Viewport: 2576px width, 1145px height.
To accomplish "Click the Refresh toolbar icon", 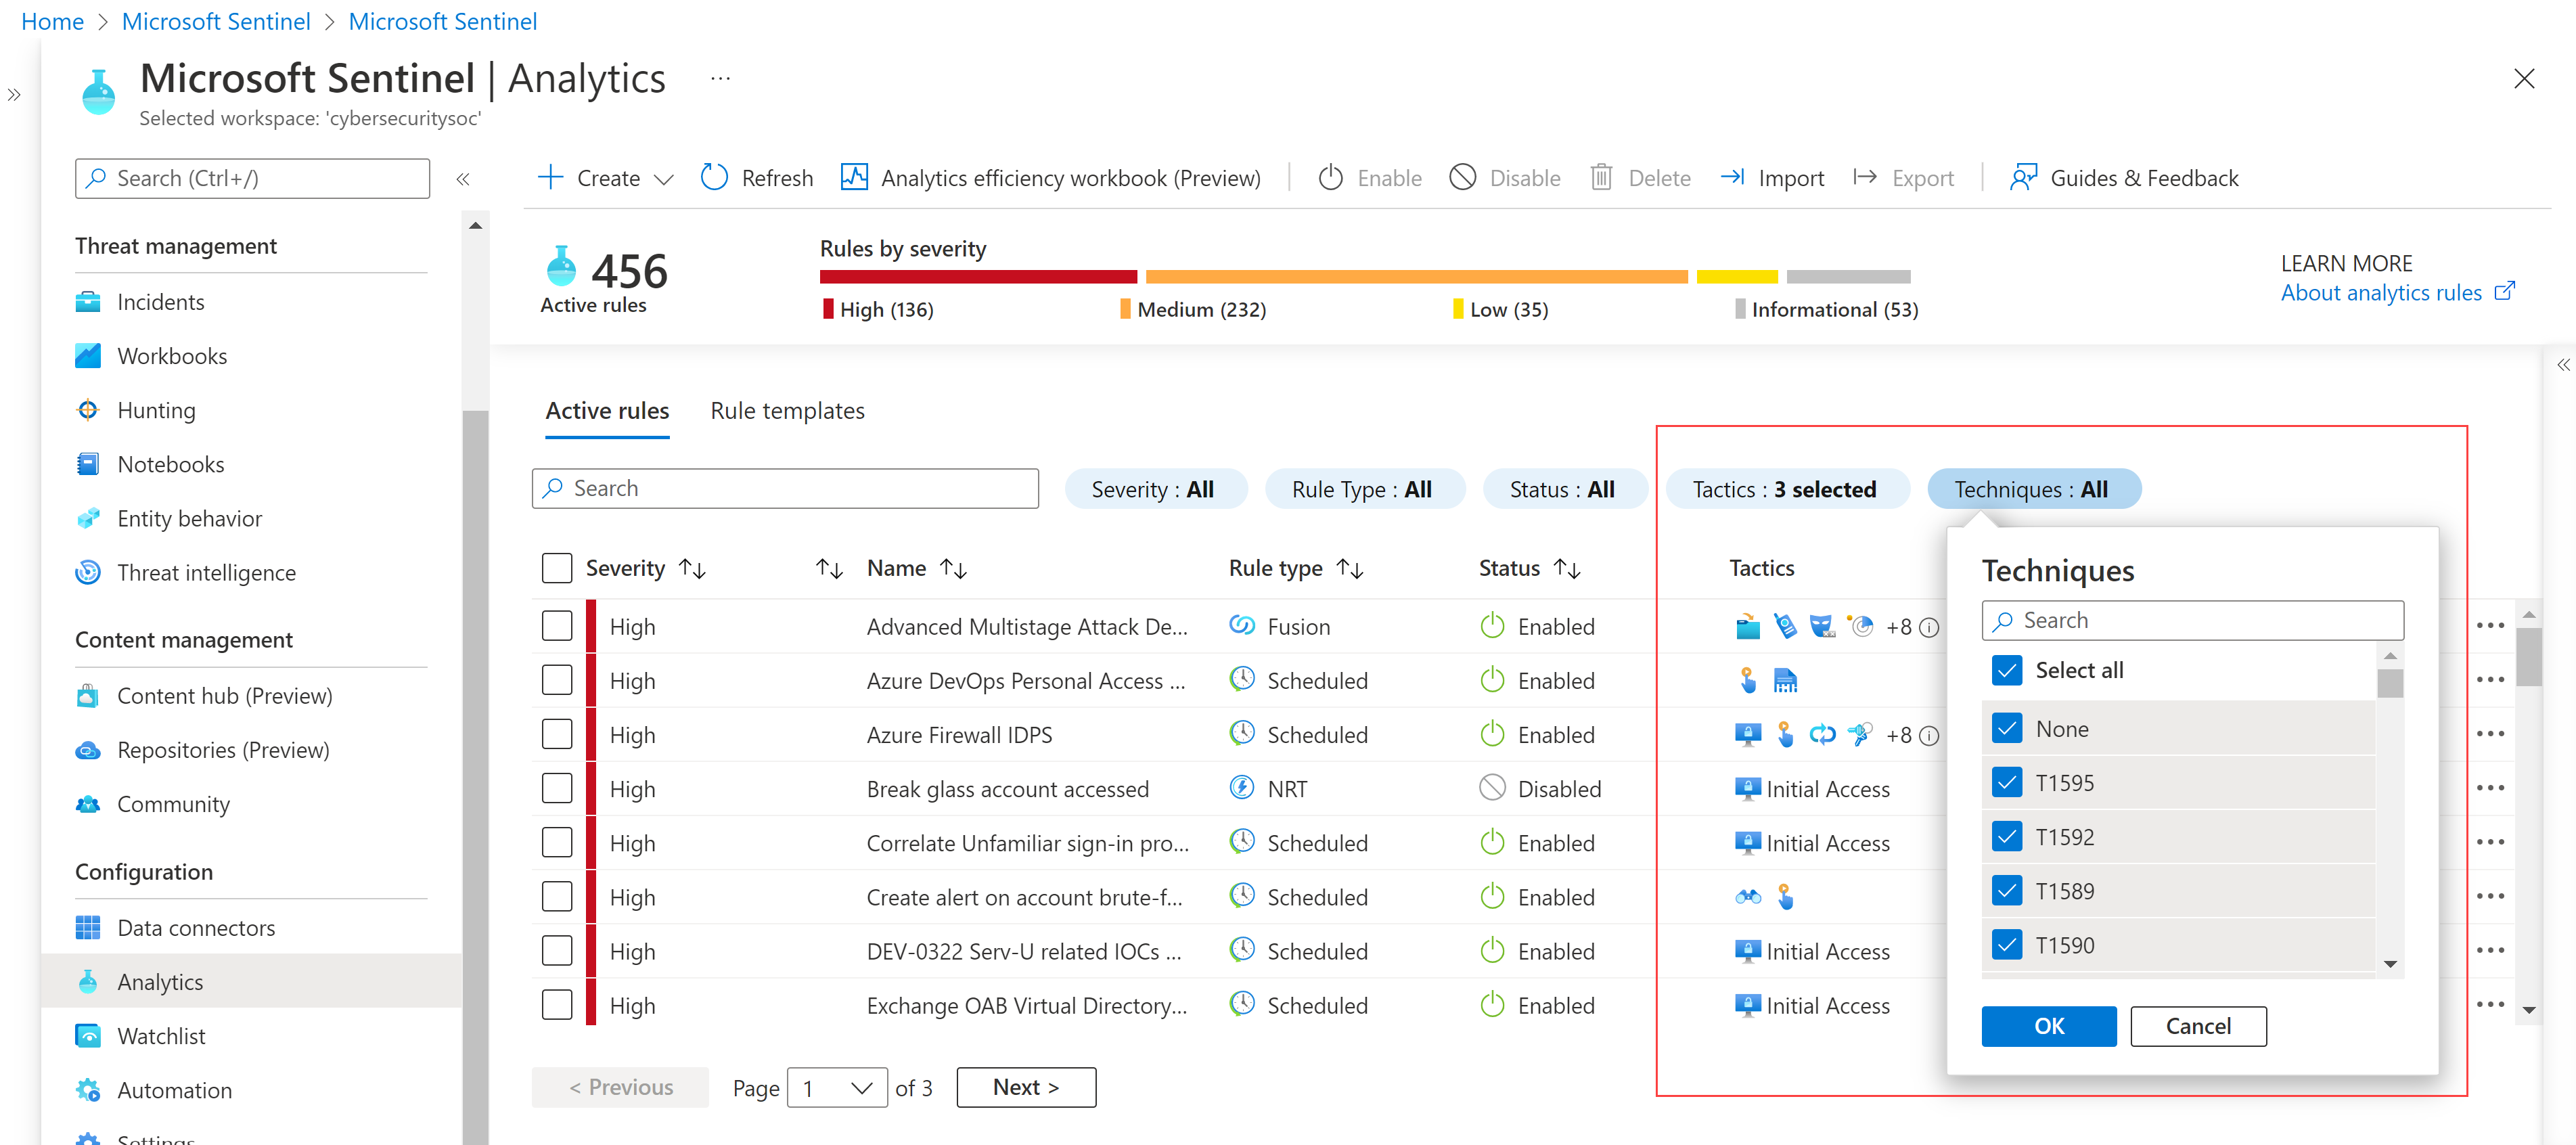I will coord(714,177).
